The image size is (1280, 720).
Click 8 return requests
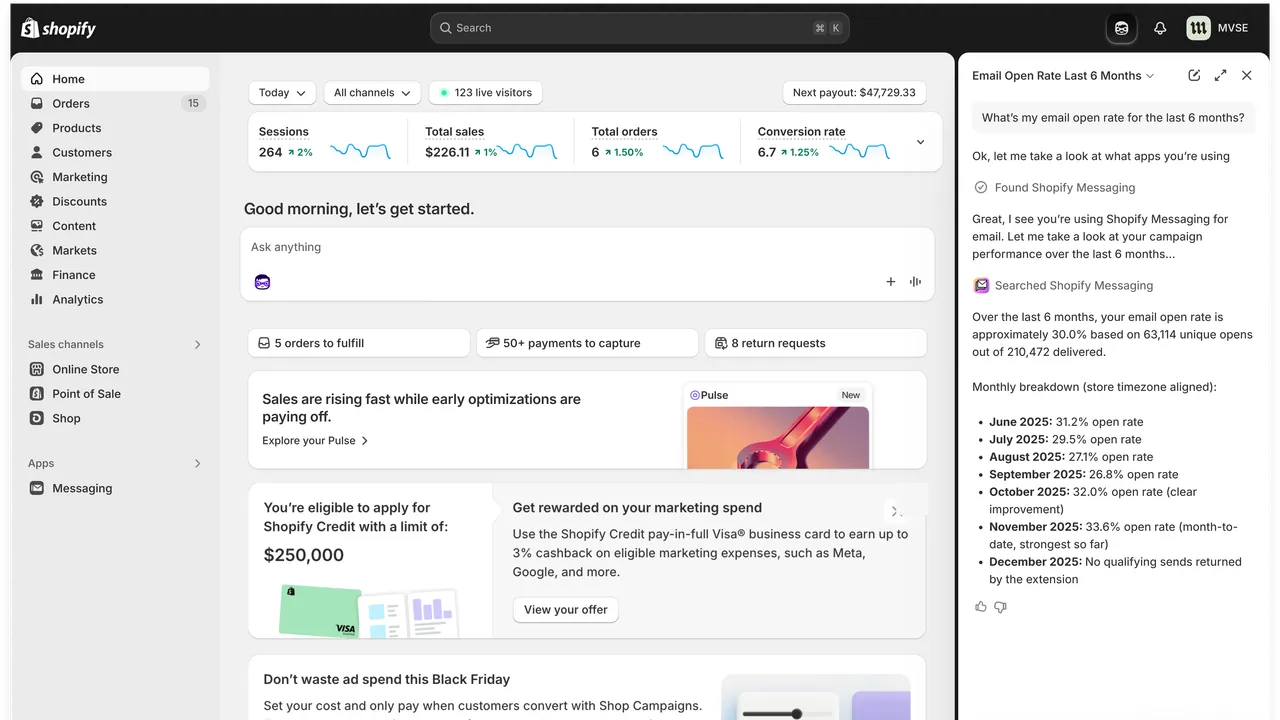click(x=816, y=343)
